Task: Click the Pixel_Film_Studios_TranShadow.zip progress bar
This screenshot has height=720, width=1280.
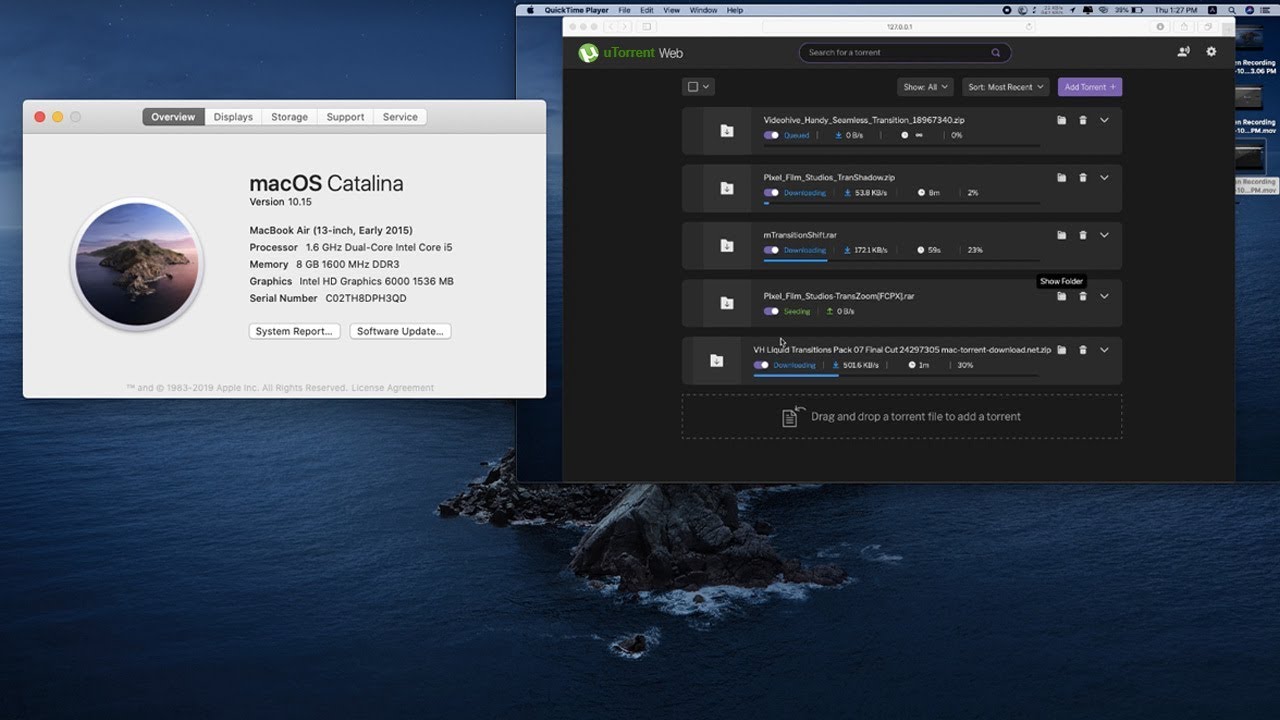Action: (901, 203)
